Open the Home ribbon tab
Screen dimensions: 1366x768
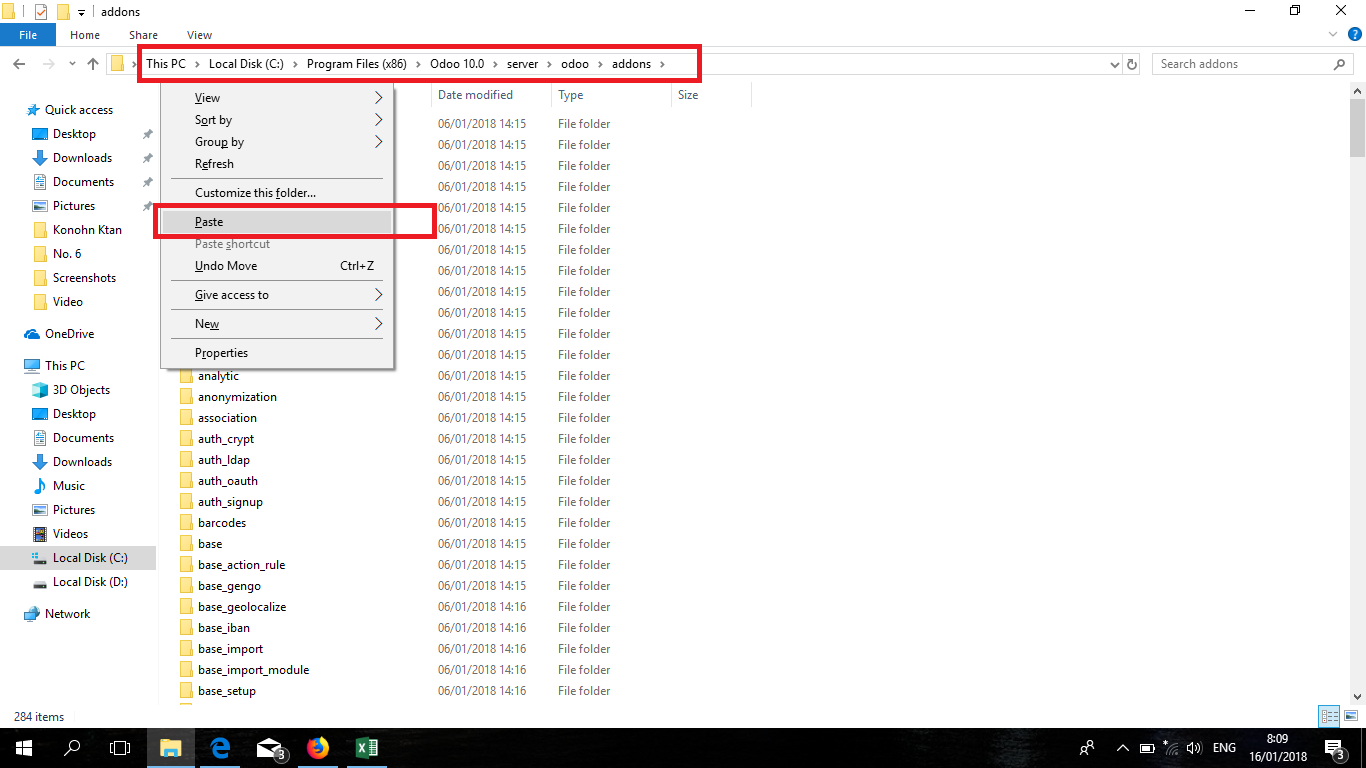85,35
